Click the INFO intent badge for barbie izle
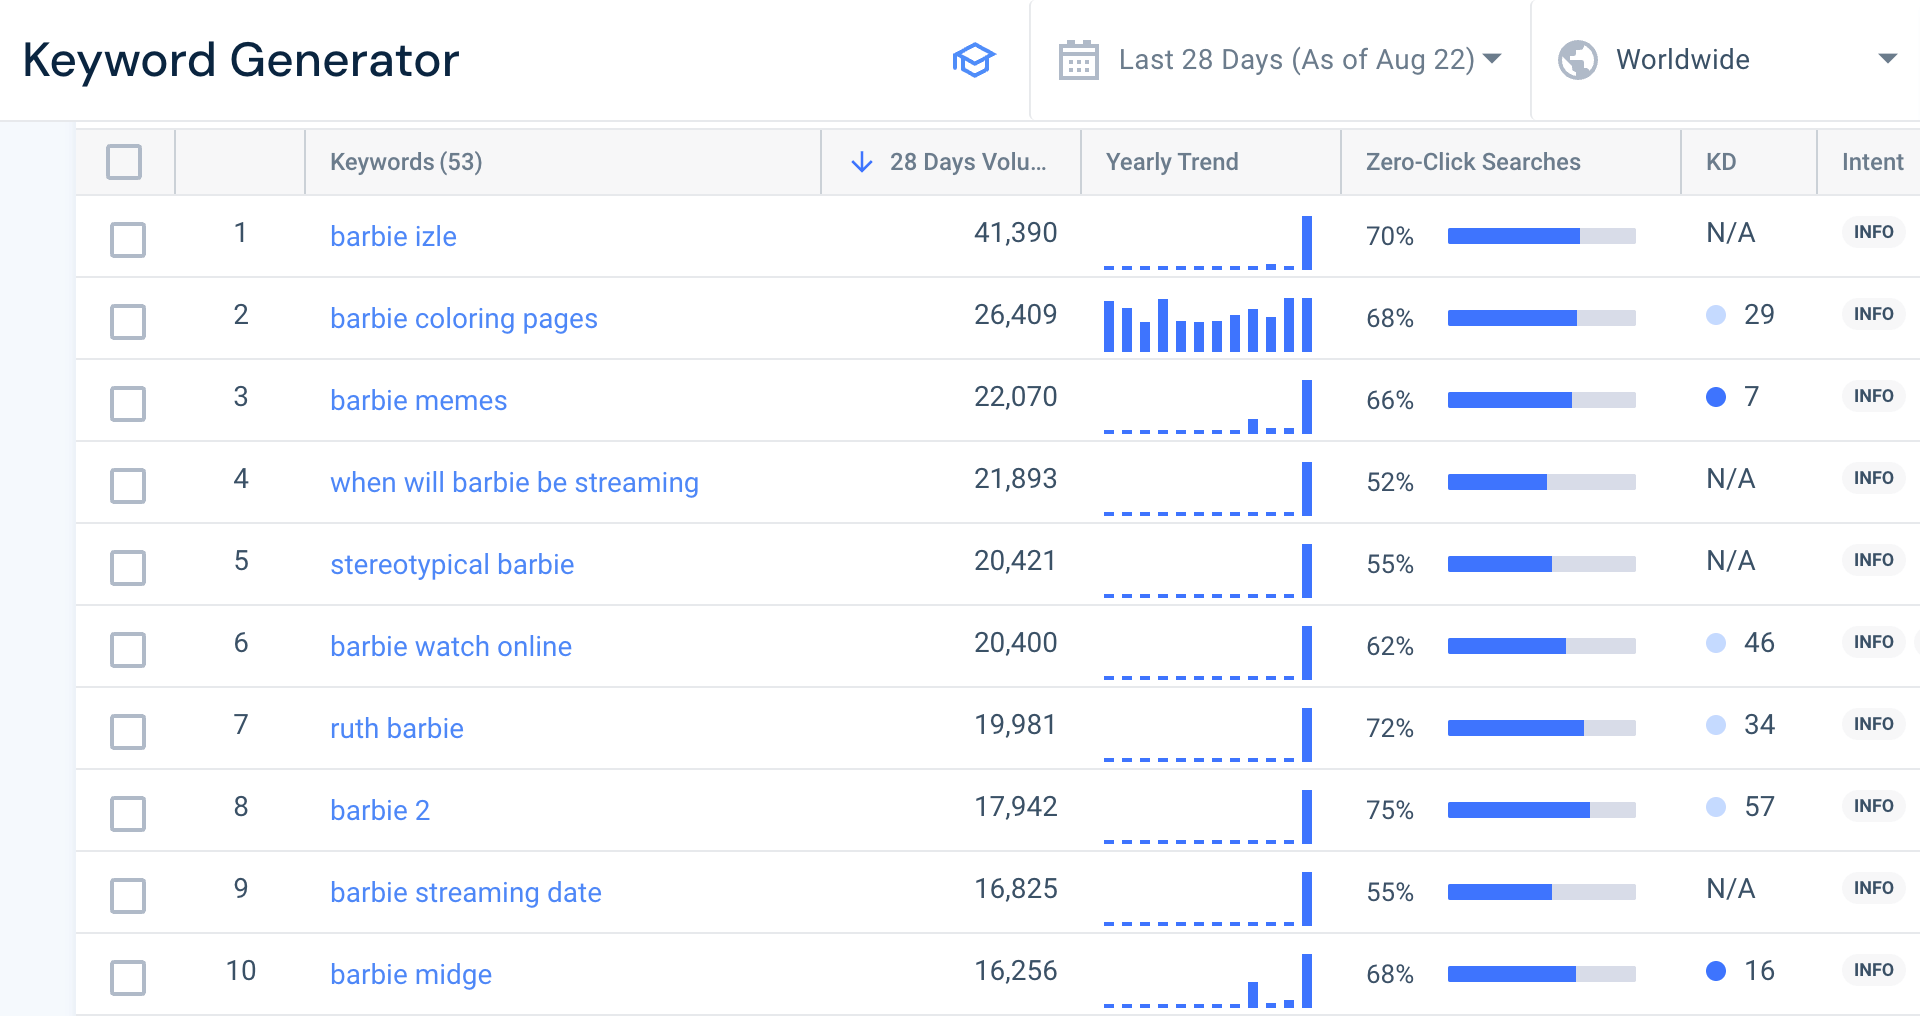The width and height of the screenshot is (1920, 1016). 1872,232
